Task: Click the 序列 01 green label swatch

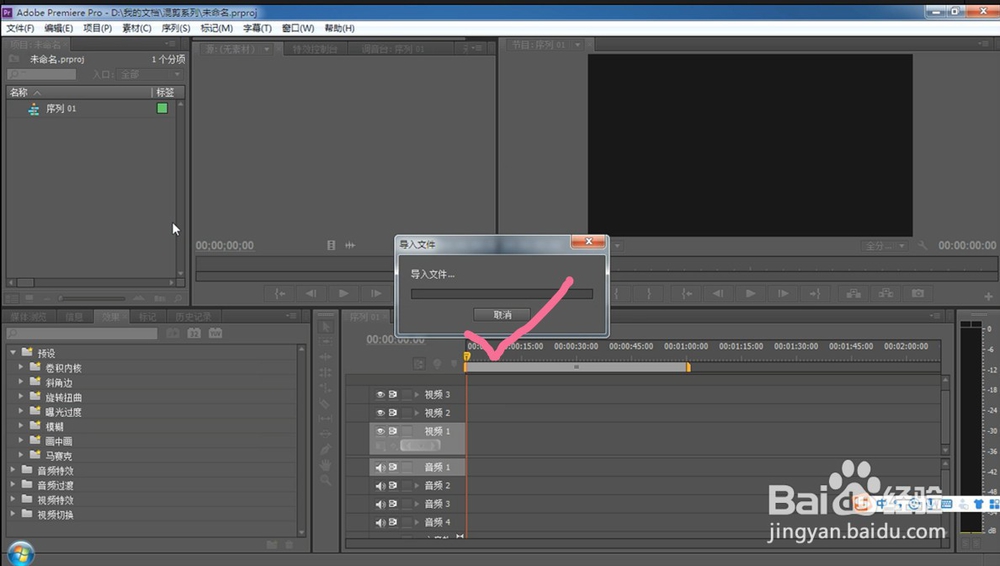Action: 162,108
